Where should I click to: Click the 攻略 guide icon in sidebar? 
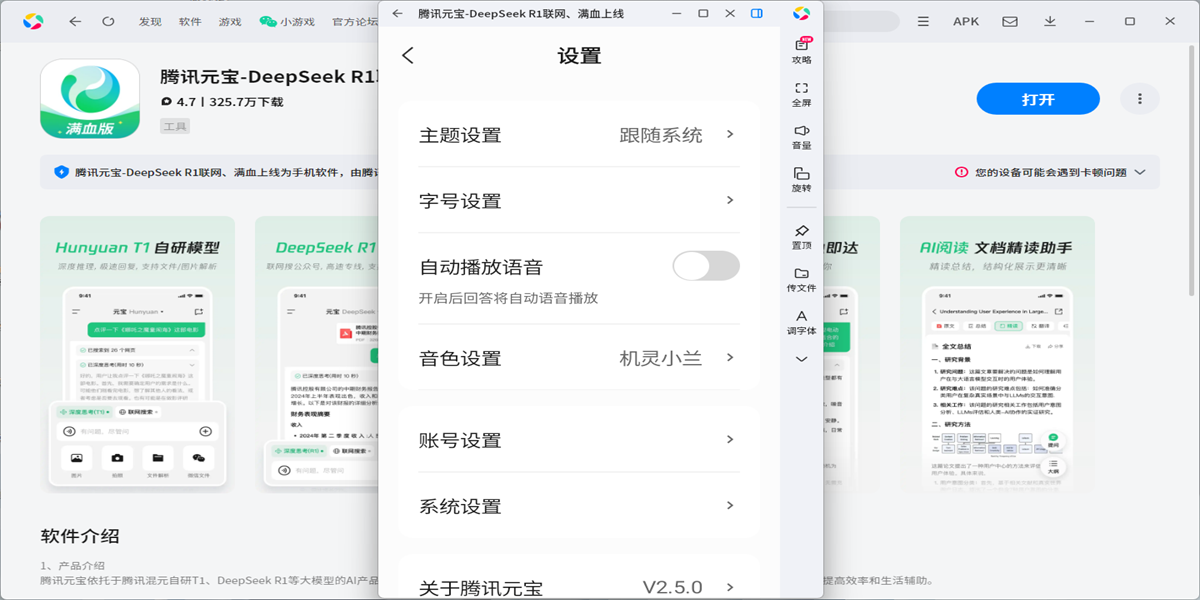pyautogui.click(x=801, y=50)
